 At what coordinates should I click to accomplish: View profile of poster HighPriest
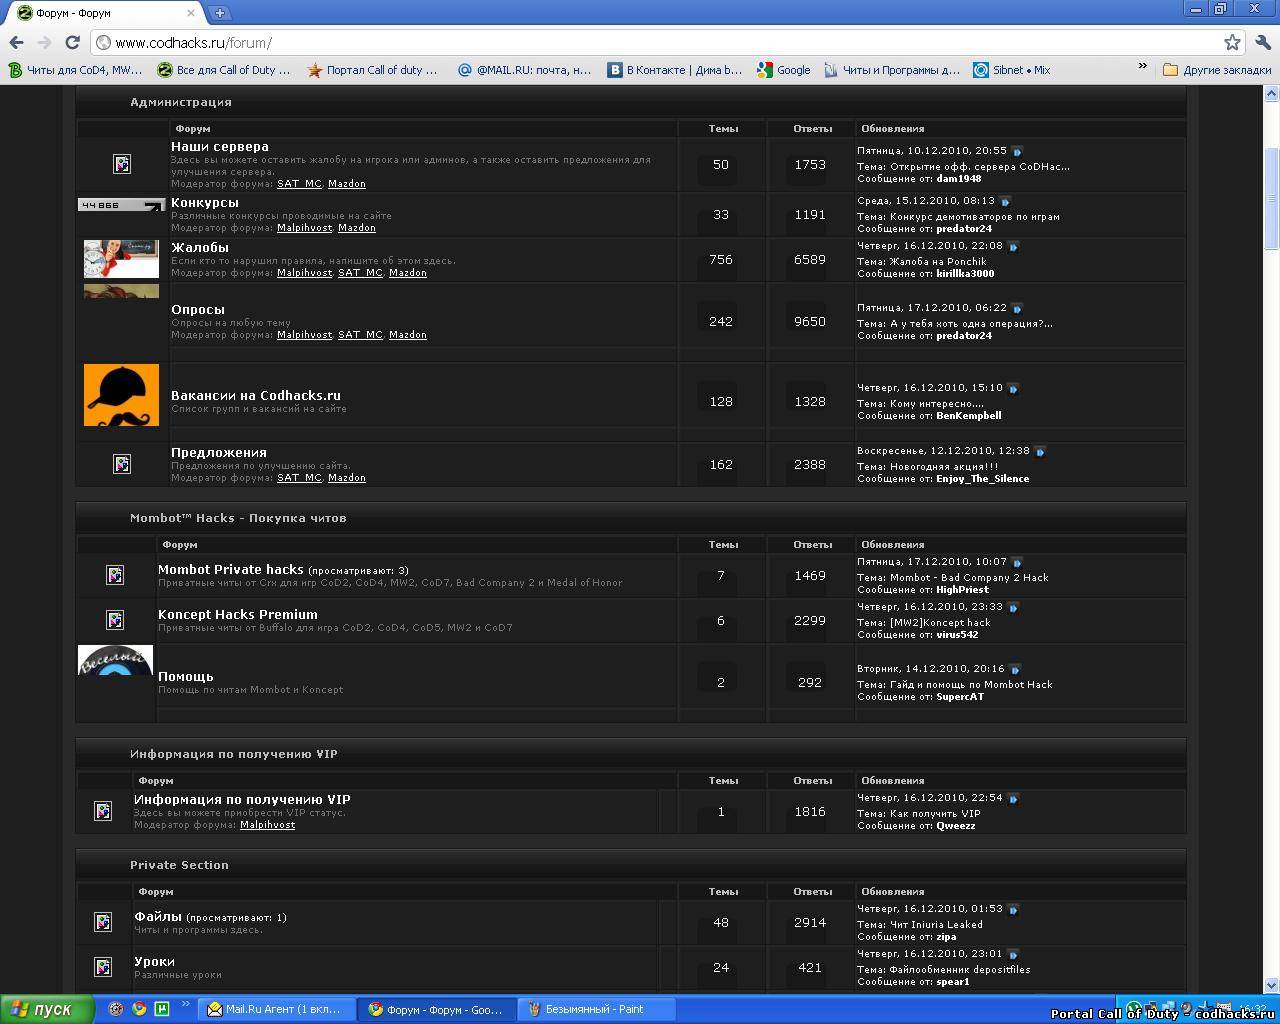point(962,590)
